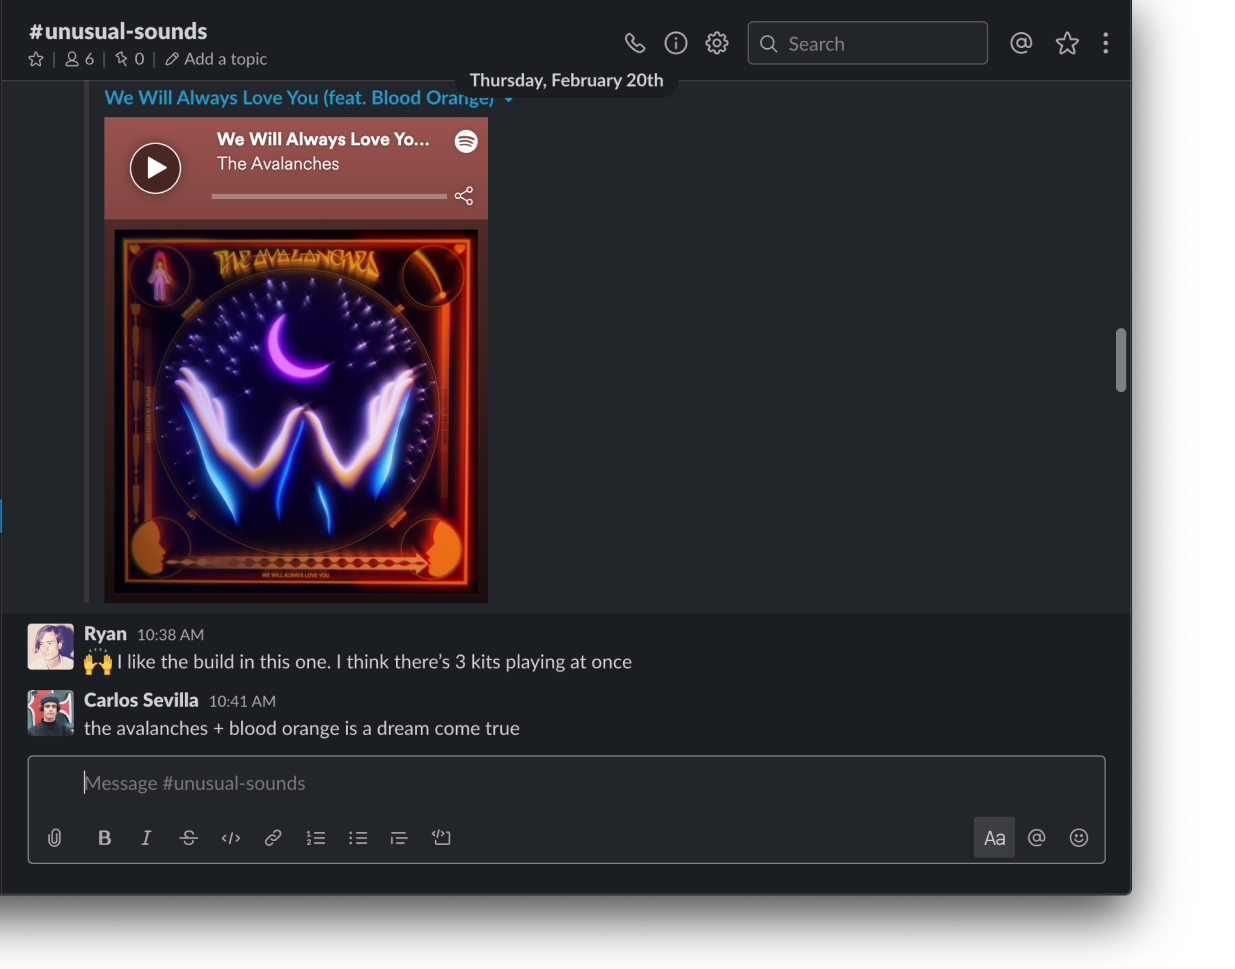
Task: View the 6 channel members
Action: pos(79,59)
